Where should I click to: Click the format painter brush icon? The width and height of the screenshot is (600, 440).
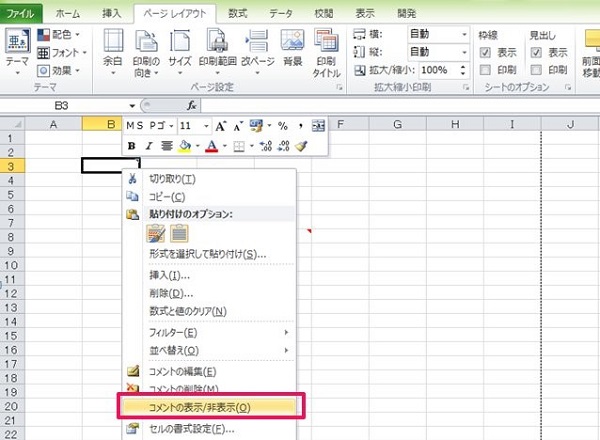coord(302,146)
